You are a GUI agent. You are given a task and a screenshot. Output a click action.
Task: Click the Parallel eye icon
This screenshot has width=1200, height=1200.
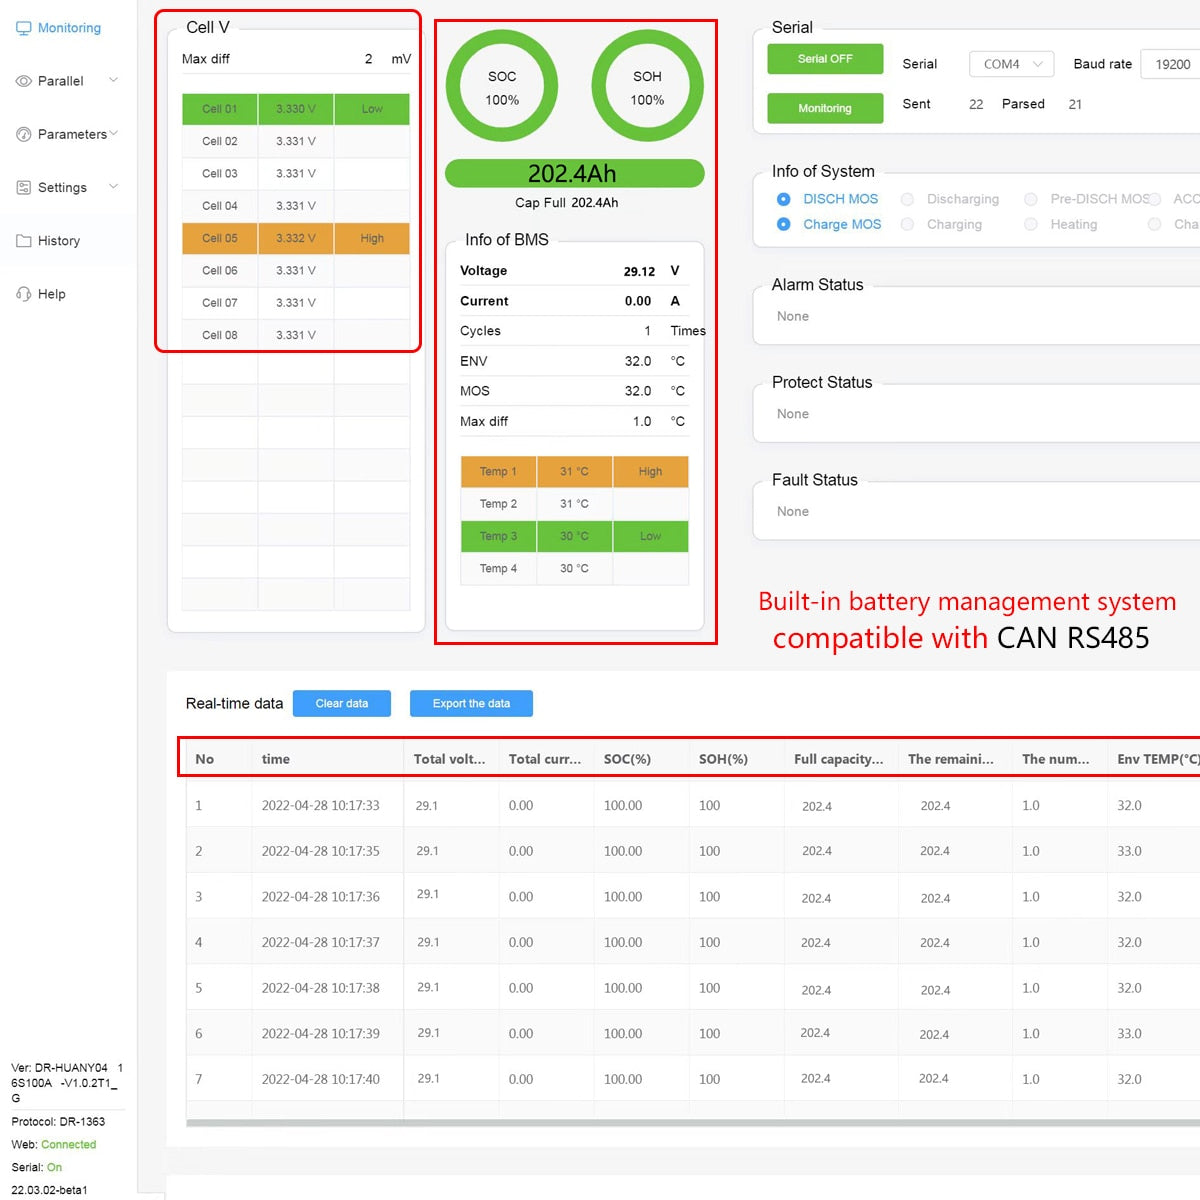pos(24,81)
